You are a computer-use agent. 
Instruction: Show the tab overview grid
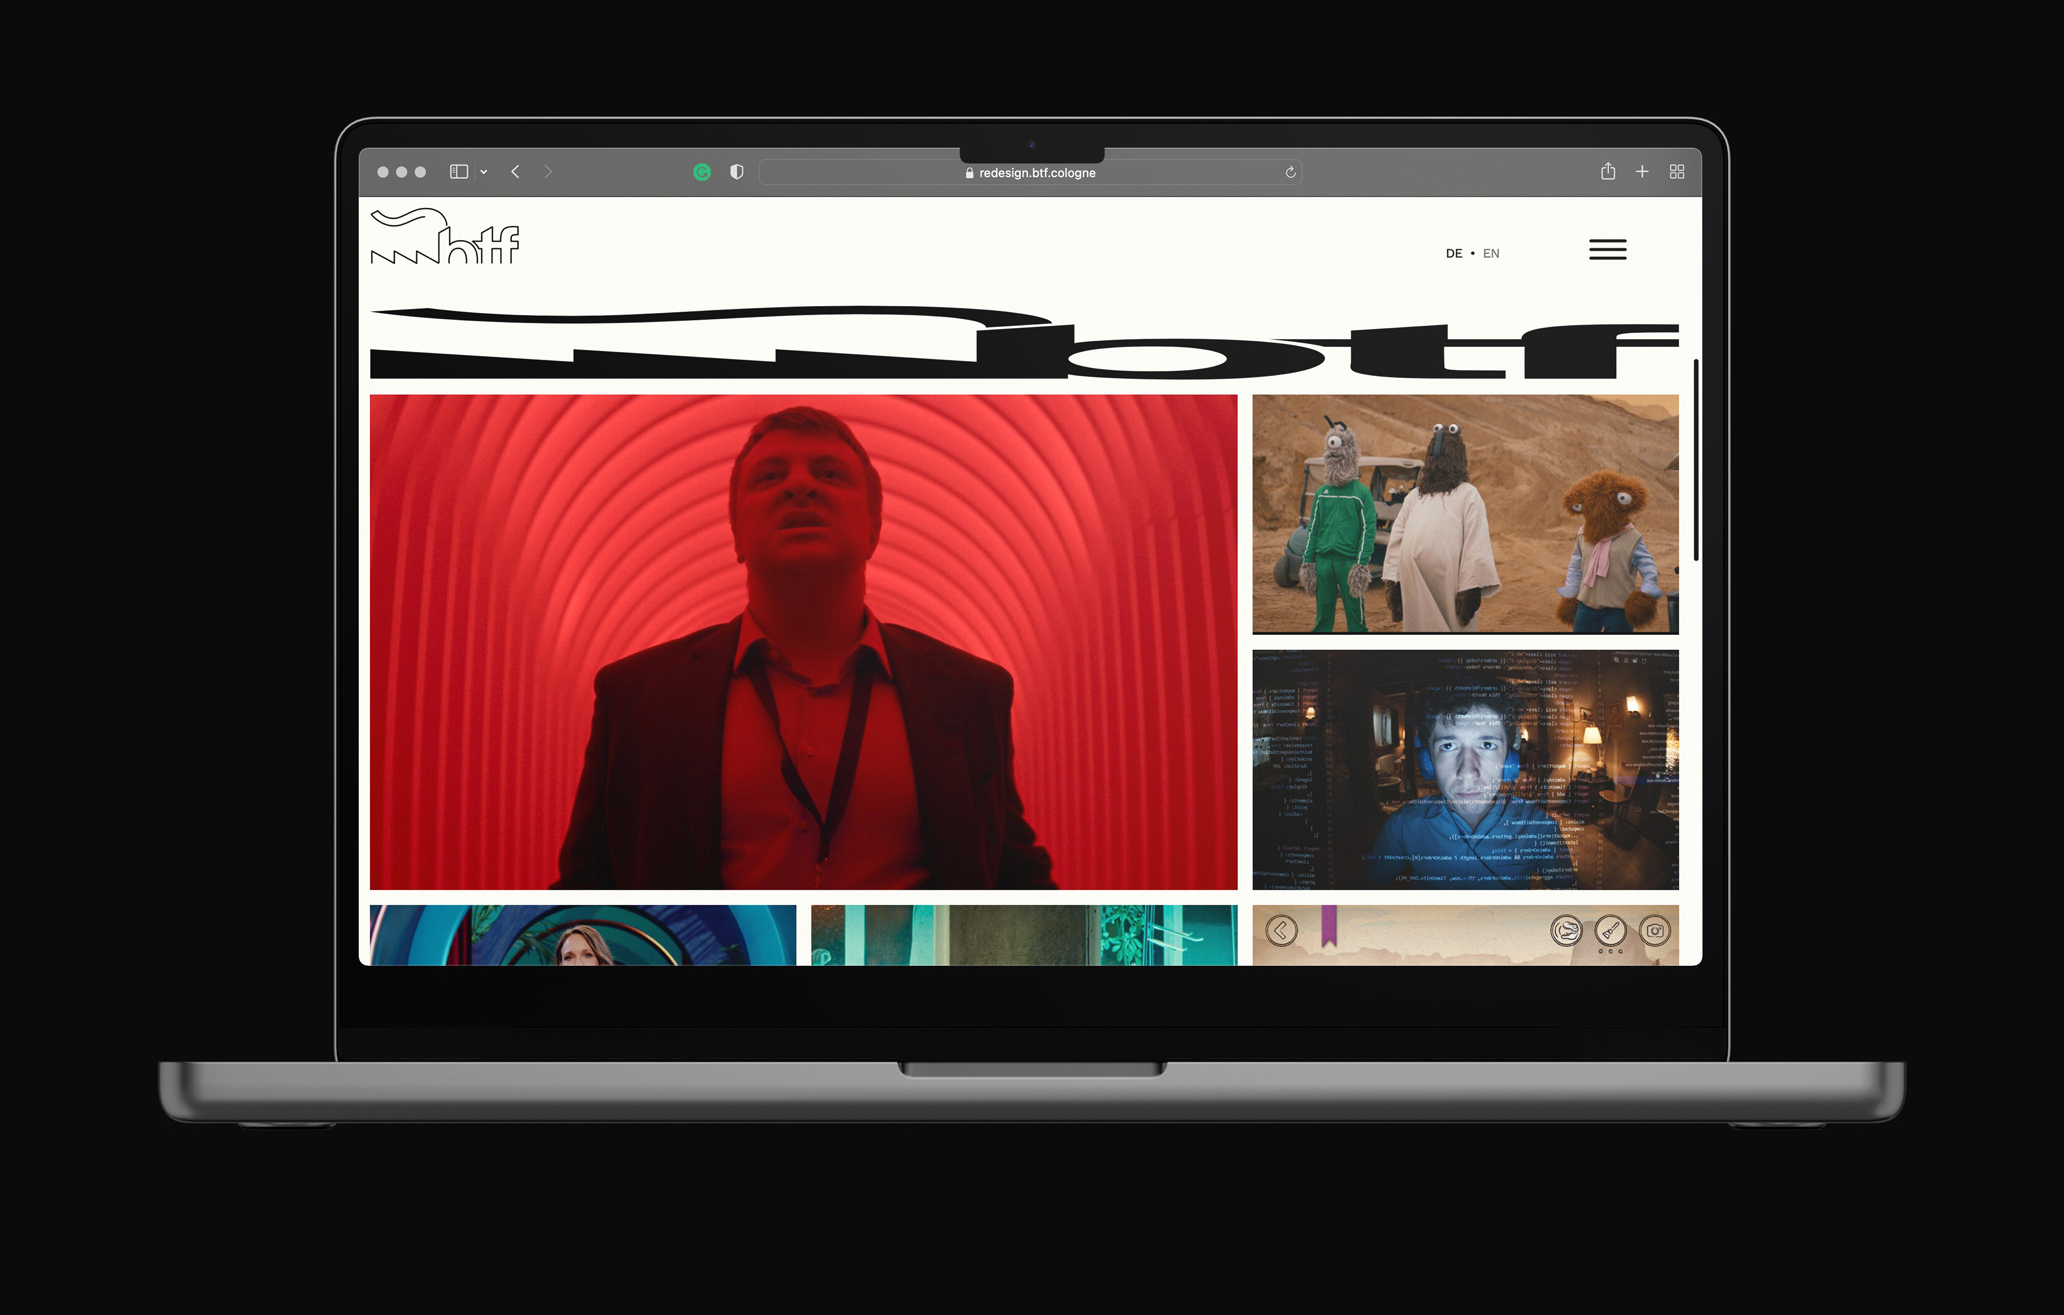[1677, 172]
